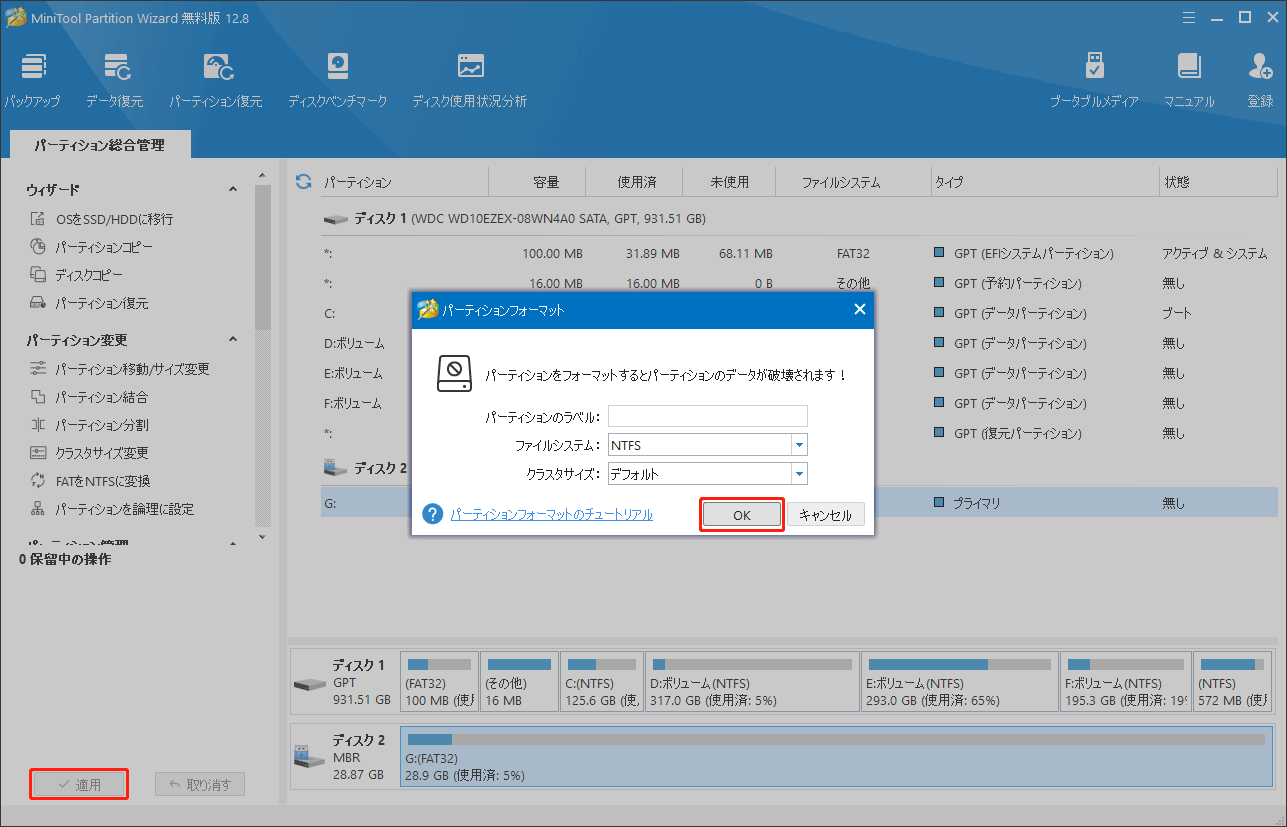
Task: Sort by 容量 column header
Action: [x=546, y=183]
